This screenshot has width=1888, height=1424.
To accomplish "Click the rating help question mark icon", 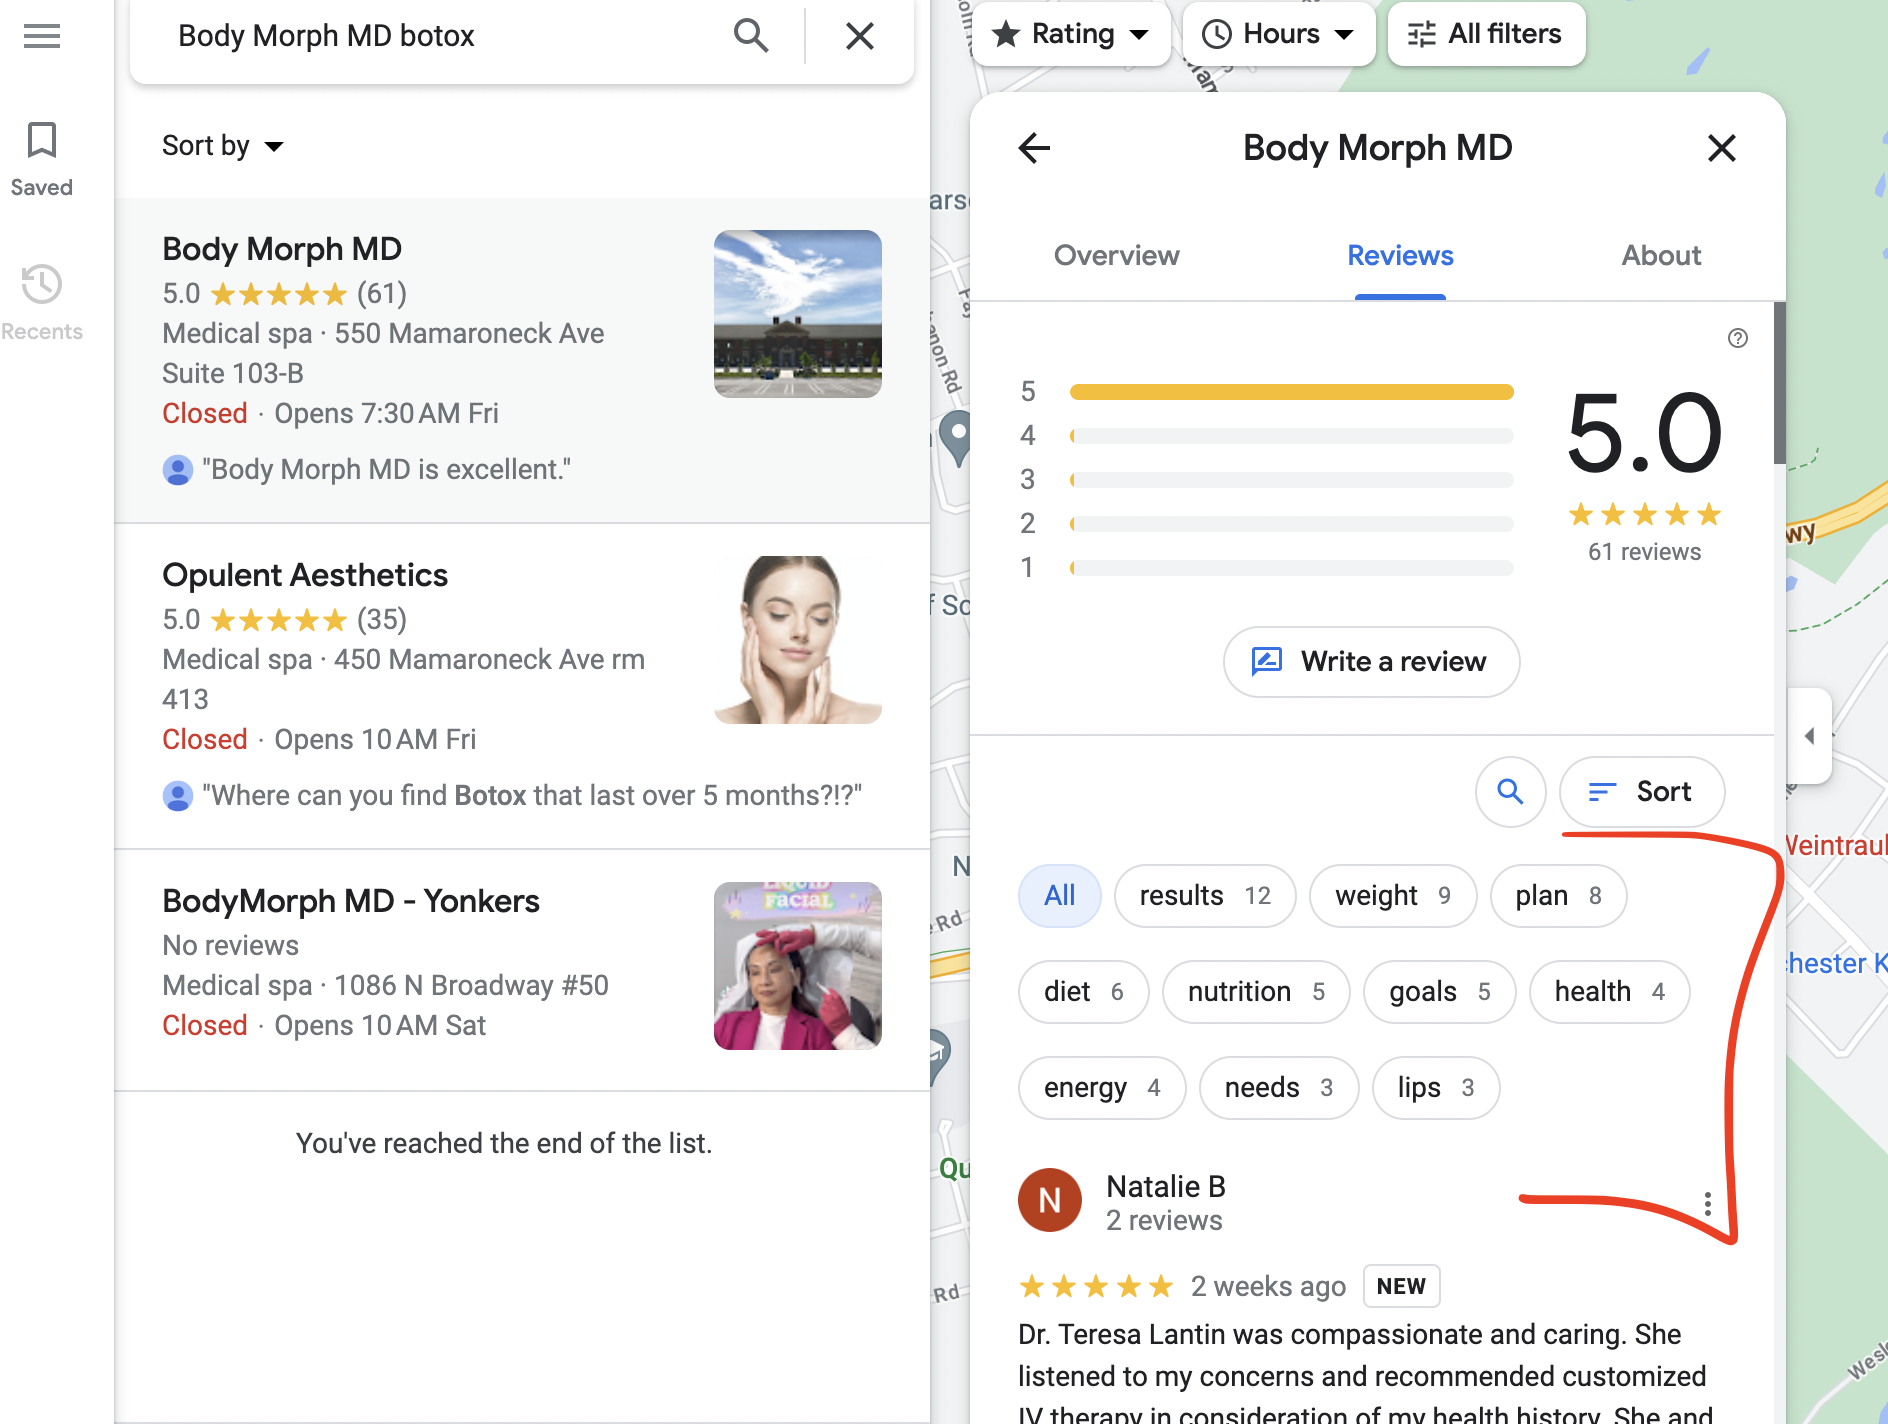I will 1738,339.
